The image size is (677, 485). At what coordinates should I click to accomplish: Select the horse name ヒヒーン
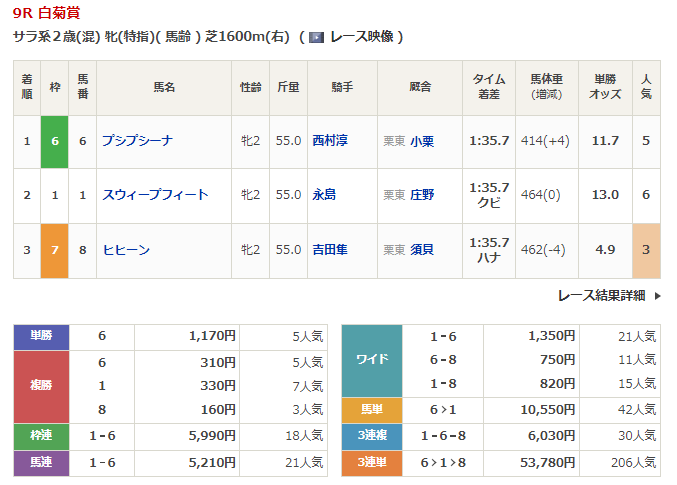pyautogui.click(x=125, y=250)
